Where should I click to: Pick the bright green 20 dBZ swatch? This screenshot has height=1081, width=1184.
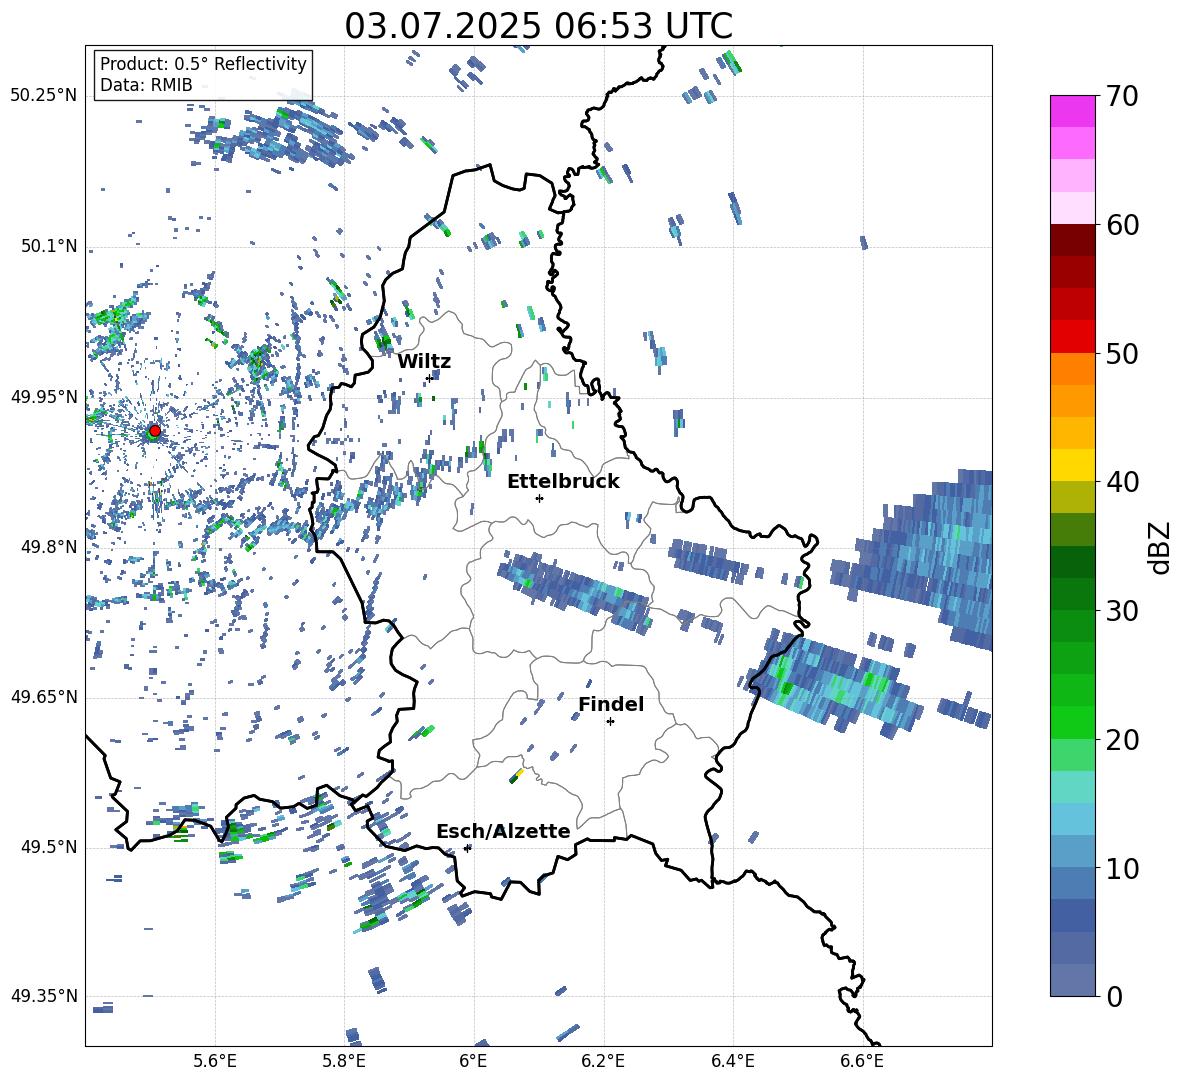tap(1073, 722)
